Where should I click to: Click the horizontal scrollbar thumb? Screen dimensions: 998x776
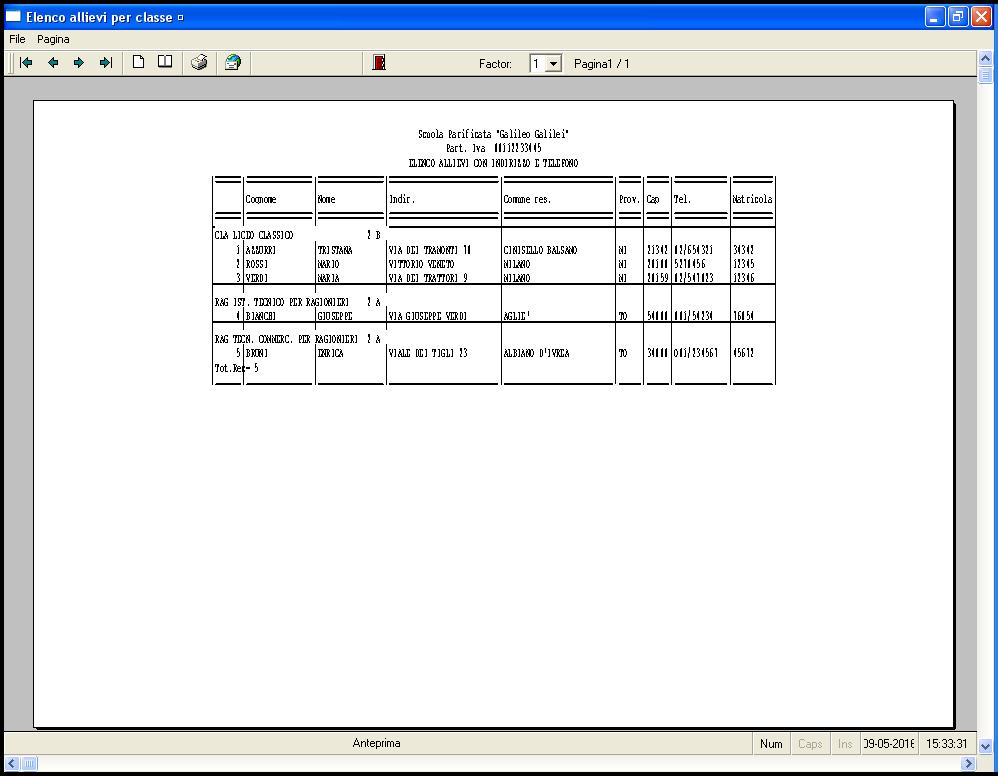point(29,763)
